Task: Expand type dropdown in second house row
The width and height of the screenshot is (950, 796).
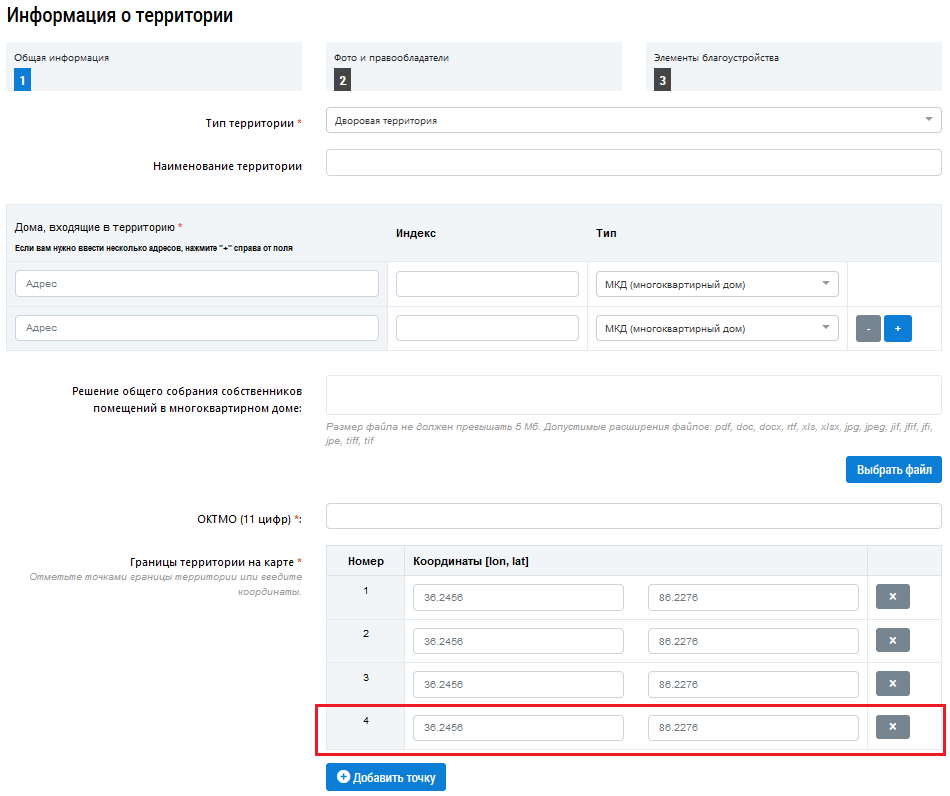Action: pos(716,328)
